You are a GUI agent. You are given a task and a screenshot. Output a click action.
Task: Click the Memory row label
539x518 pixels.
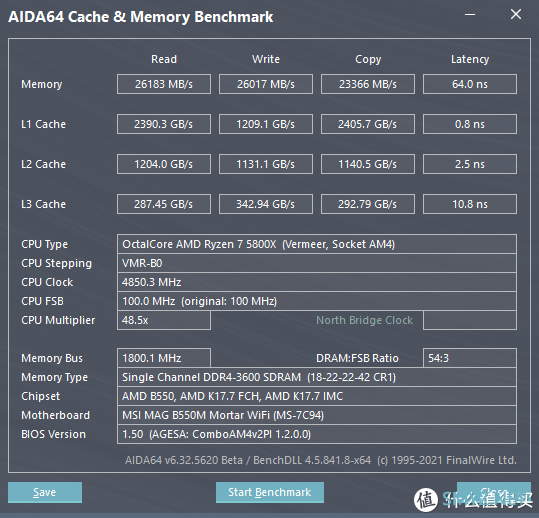coord(42,84)
